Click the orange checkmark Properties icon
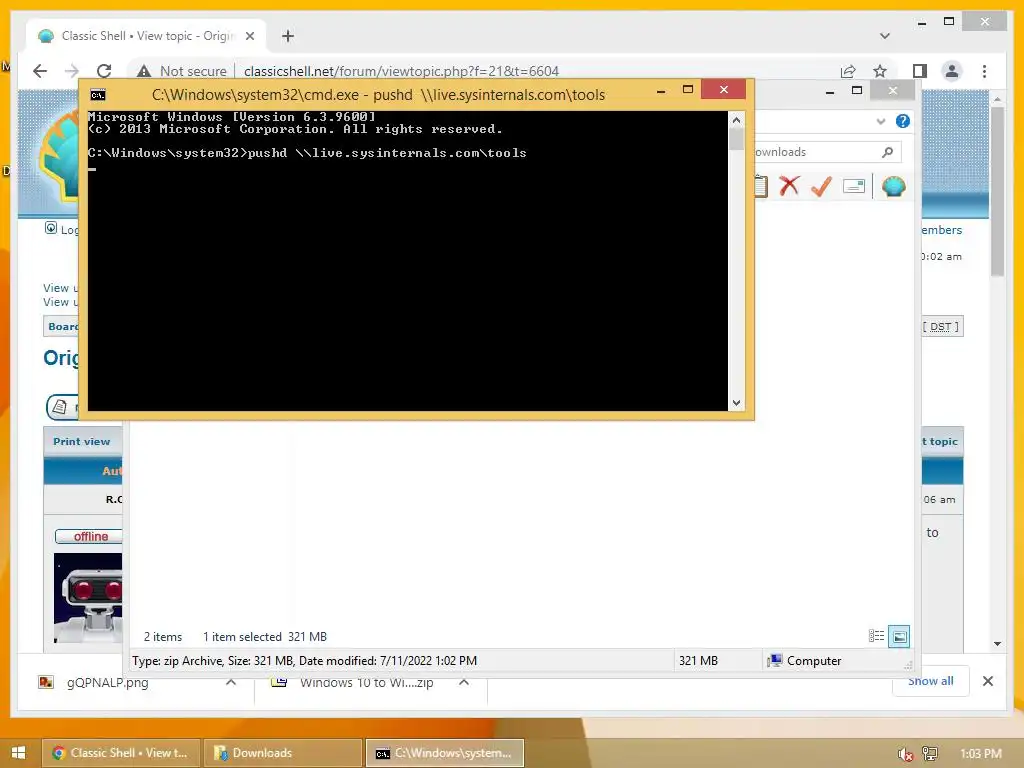 click(821, 186)
